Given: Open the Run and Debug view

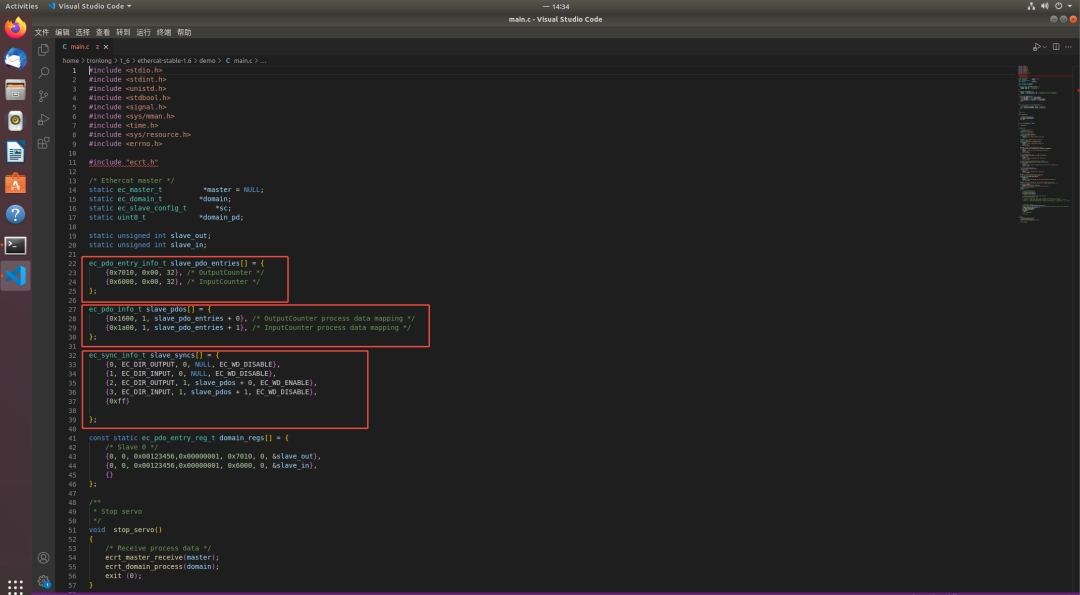Looking at the screenshot, I should [x=43, y=120].
